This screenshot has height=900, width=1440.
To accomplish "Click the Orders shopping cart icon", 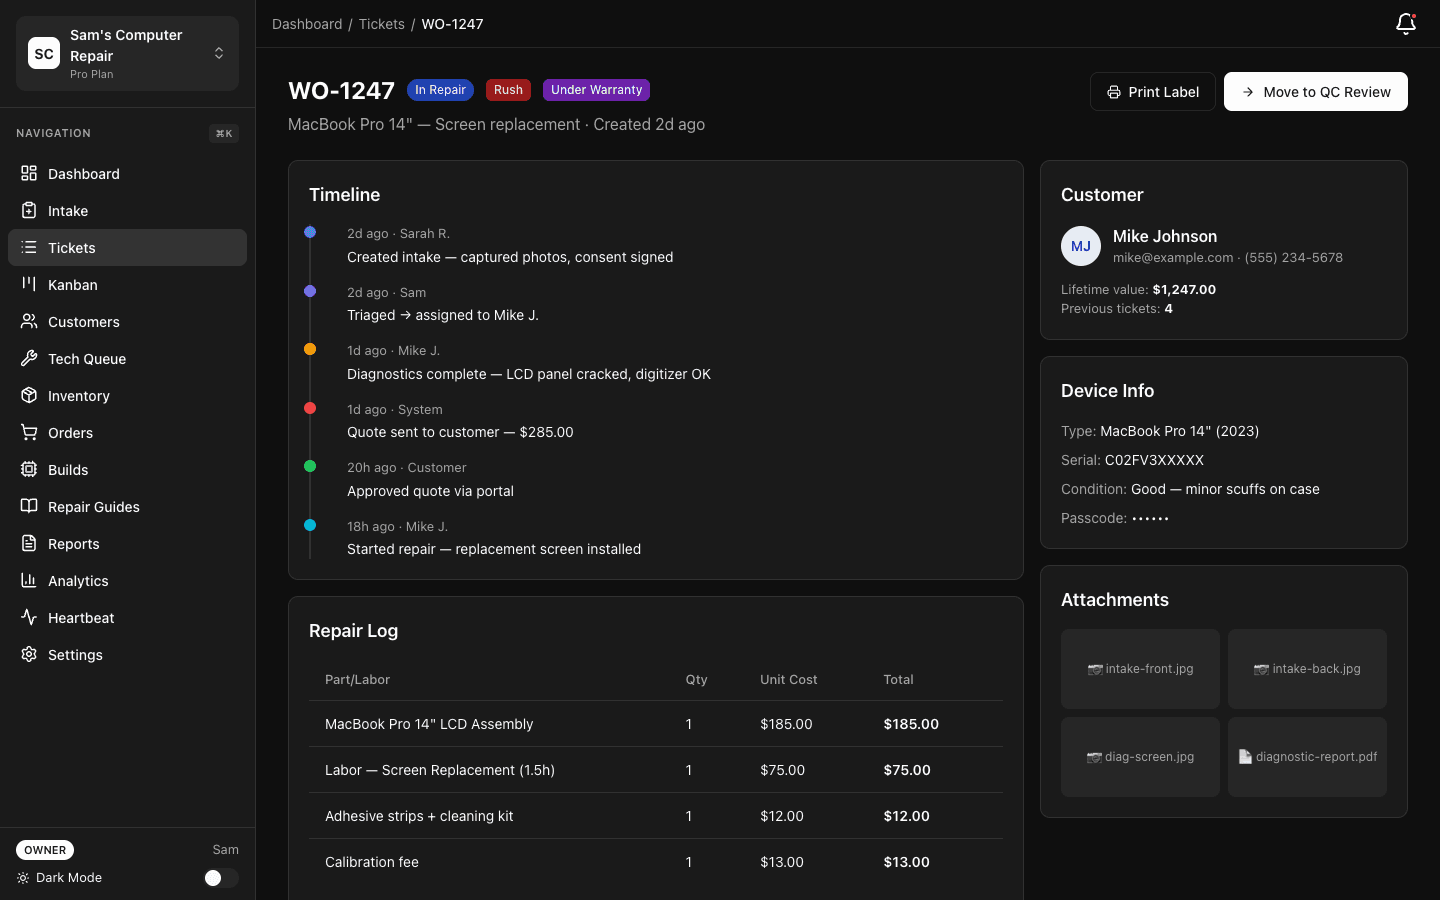I will [x=29, y=433].
